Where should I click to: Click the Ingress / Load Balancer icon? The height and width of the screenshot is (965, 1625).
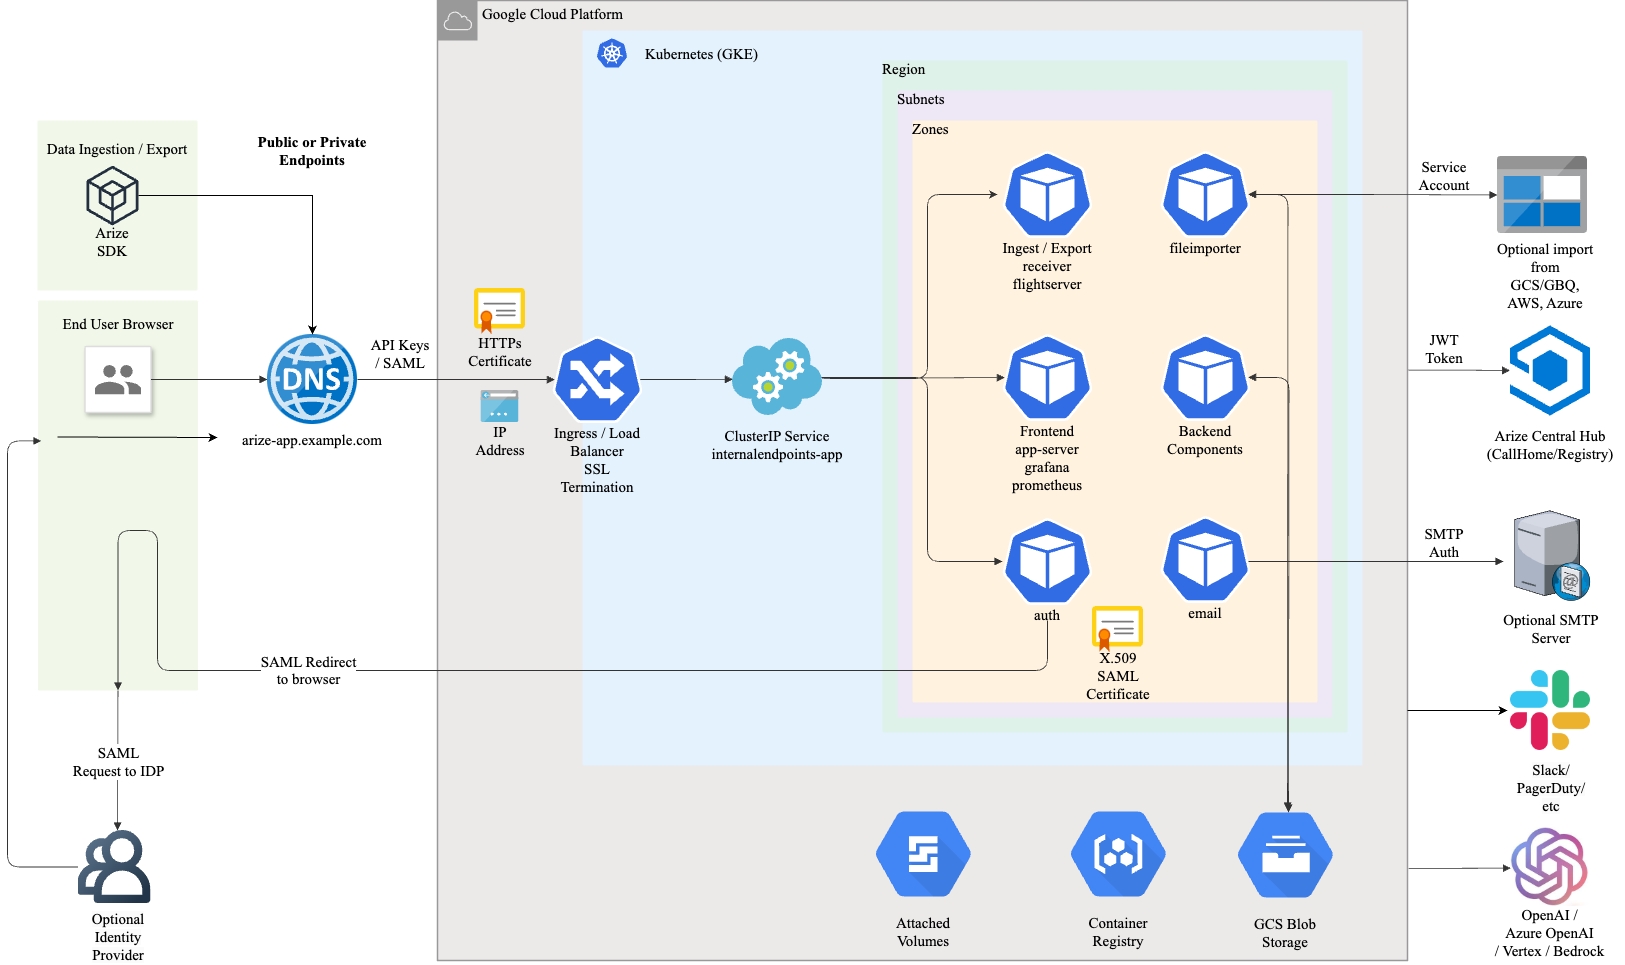[x=597, y=380]
